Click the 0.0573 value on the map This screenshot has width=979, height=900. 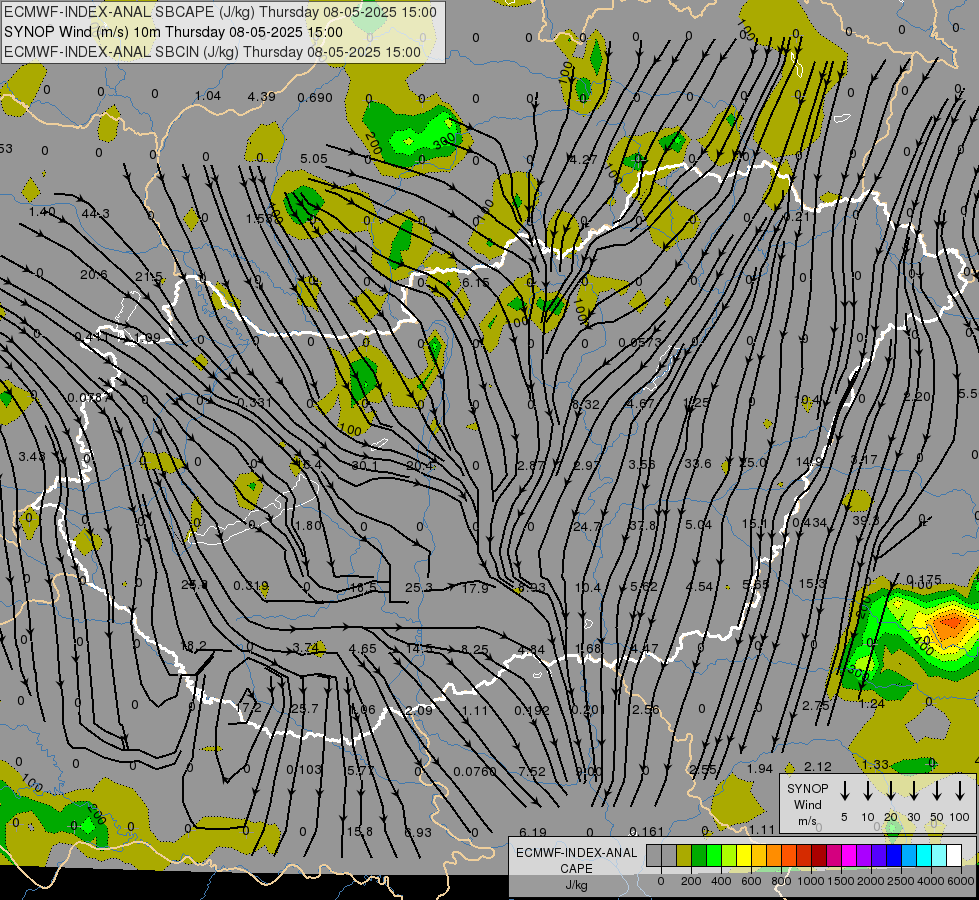point(640,342)
